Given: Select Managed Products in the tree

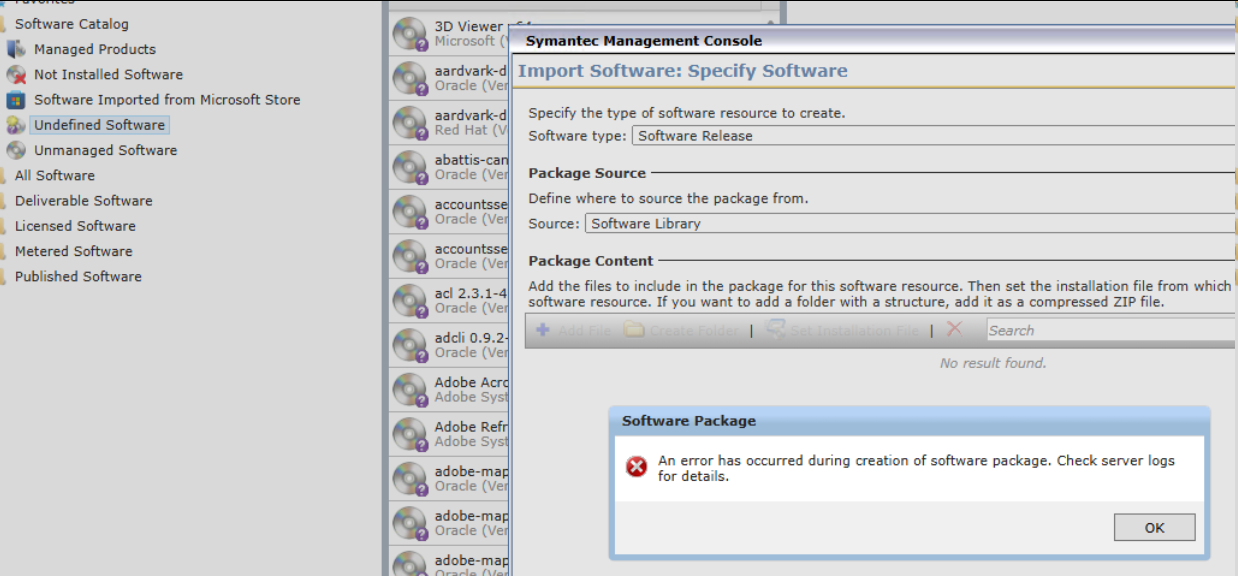Looking at the screenshot, I should point(94,49).
